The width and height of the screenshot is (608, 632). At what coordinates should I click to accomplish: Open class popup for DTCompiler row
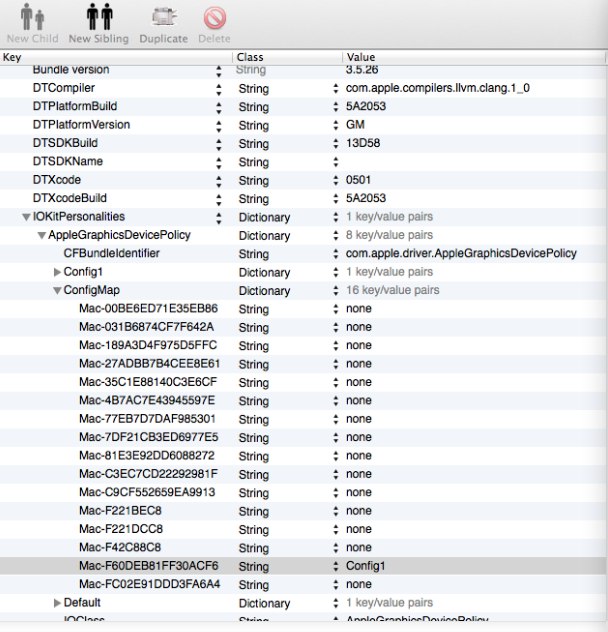(335, 89)
